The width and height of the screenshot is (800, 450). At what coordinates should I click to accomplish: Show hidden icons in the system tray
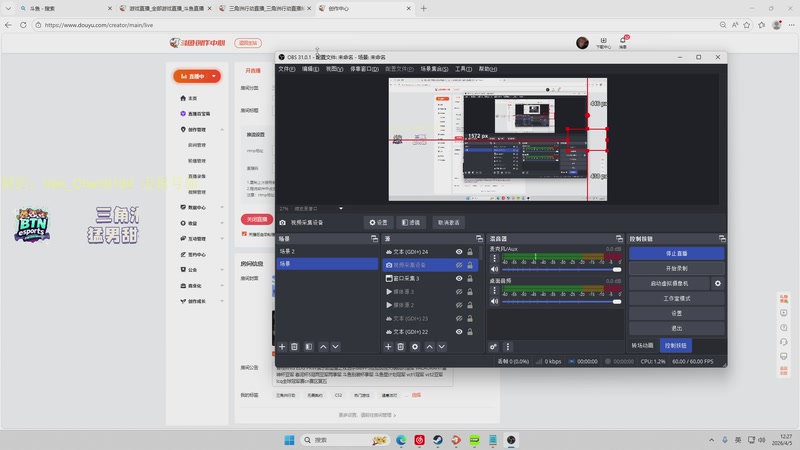coord(711,440)
